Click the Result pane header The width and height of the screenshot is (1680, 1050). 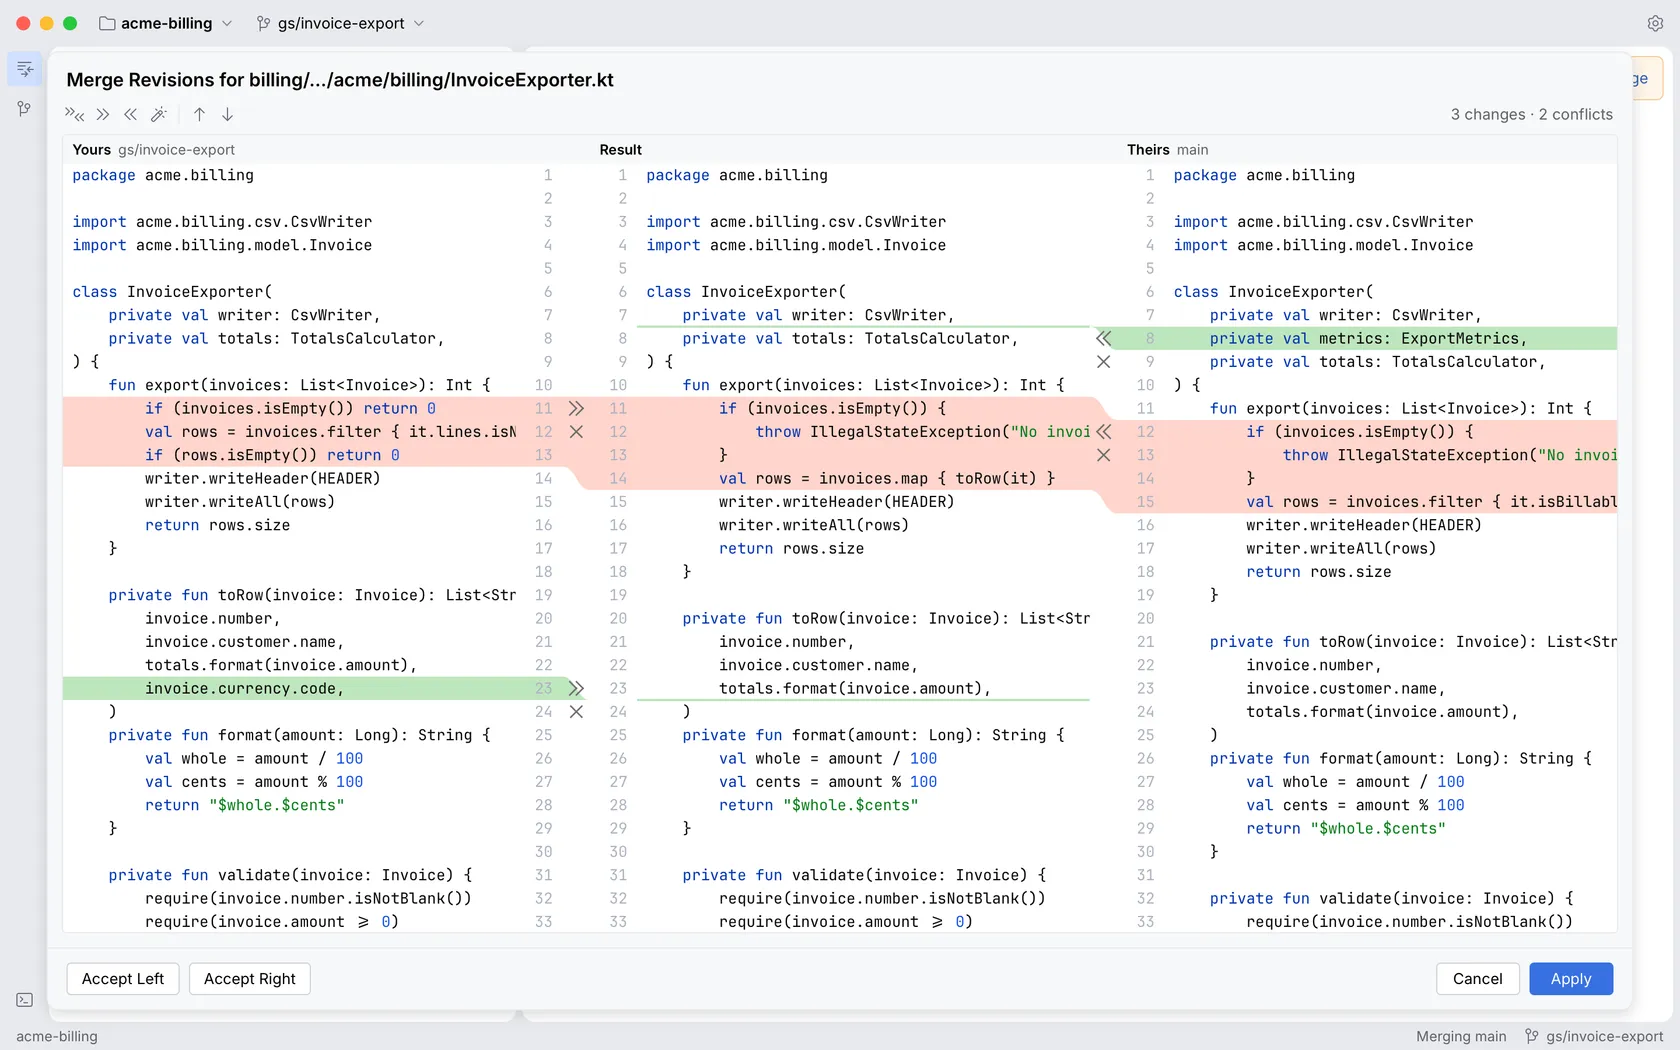(621, 150)
